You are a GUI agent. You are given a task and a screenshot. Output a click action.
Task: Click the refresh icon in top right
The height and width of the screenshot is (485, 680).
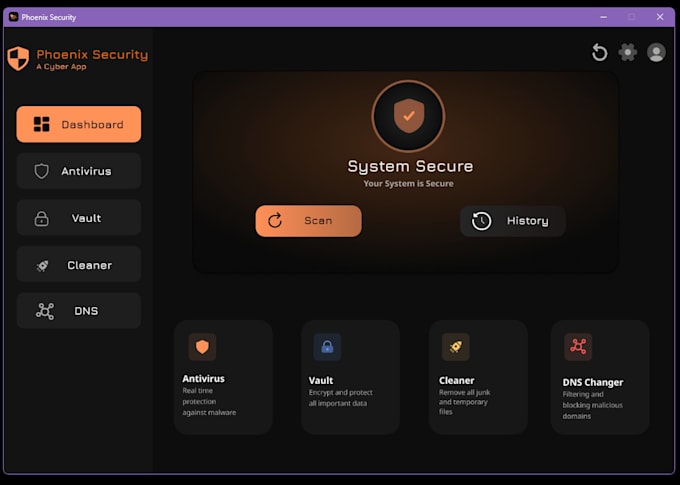point(600,52)
